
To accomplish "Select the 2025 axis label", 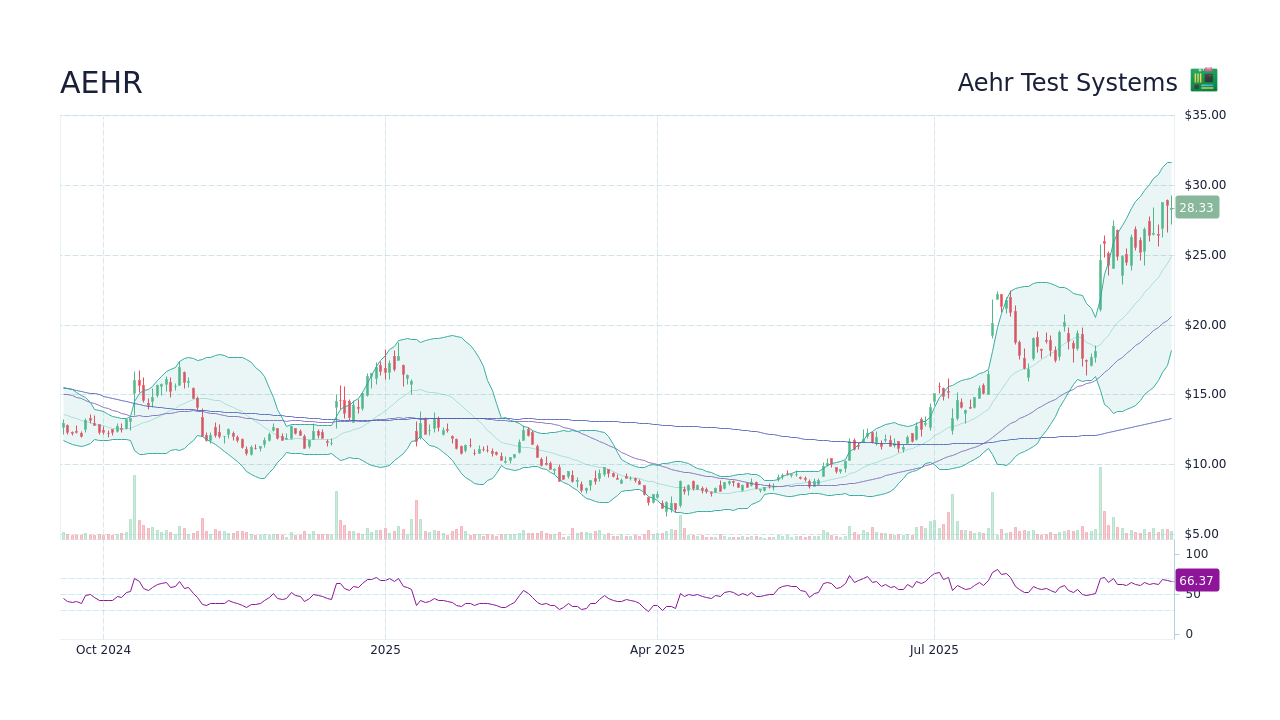I will tap(386, 650).
